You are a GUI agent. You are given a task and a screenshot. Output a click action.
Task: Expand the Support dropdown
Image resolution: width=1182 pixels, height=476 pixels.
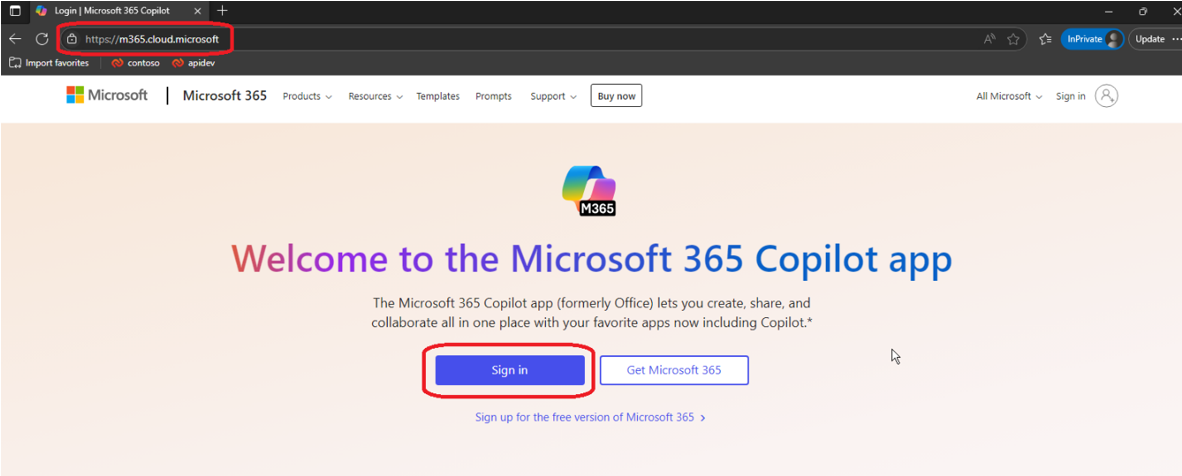[553, 97]
